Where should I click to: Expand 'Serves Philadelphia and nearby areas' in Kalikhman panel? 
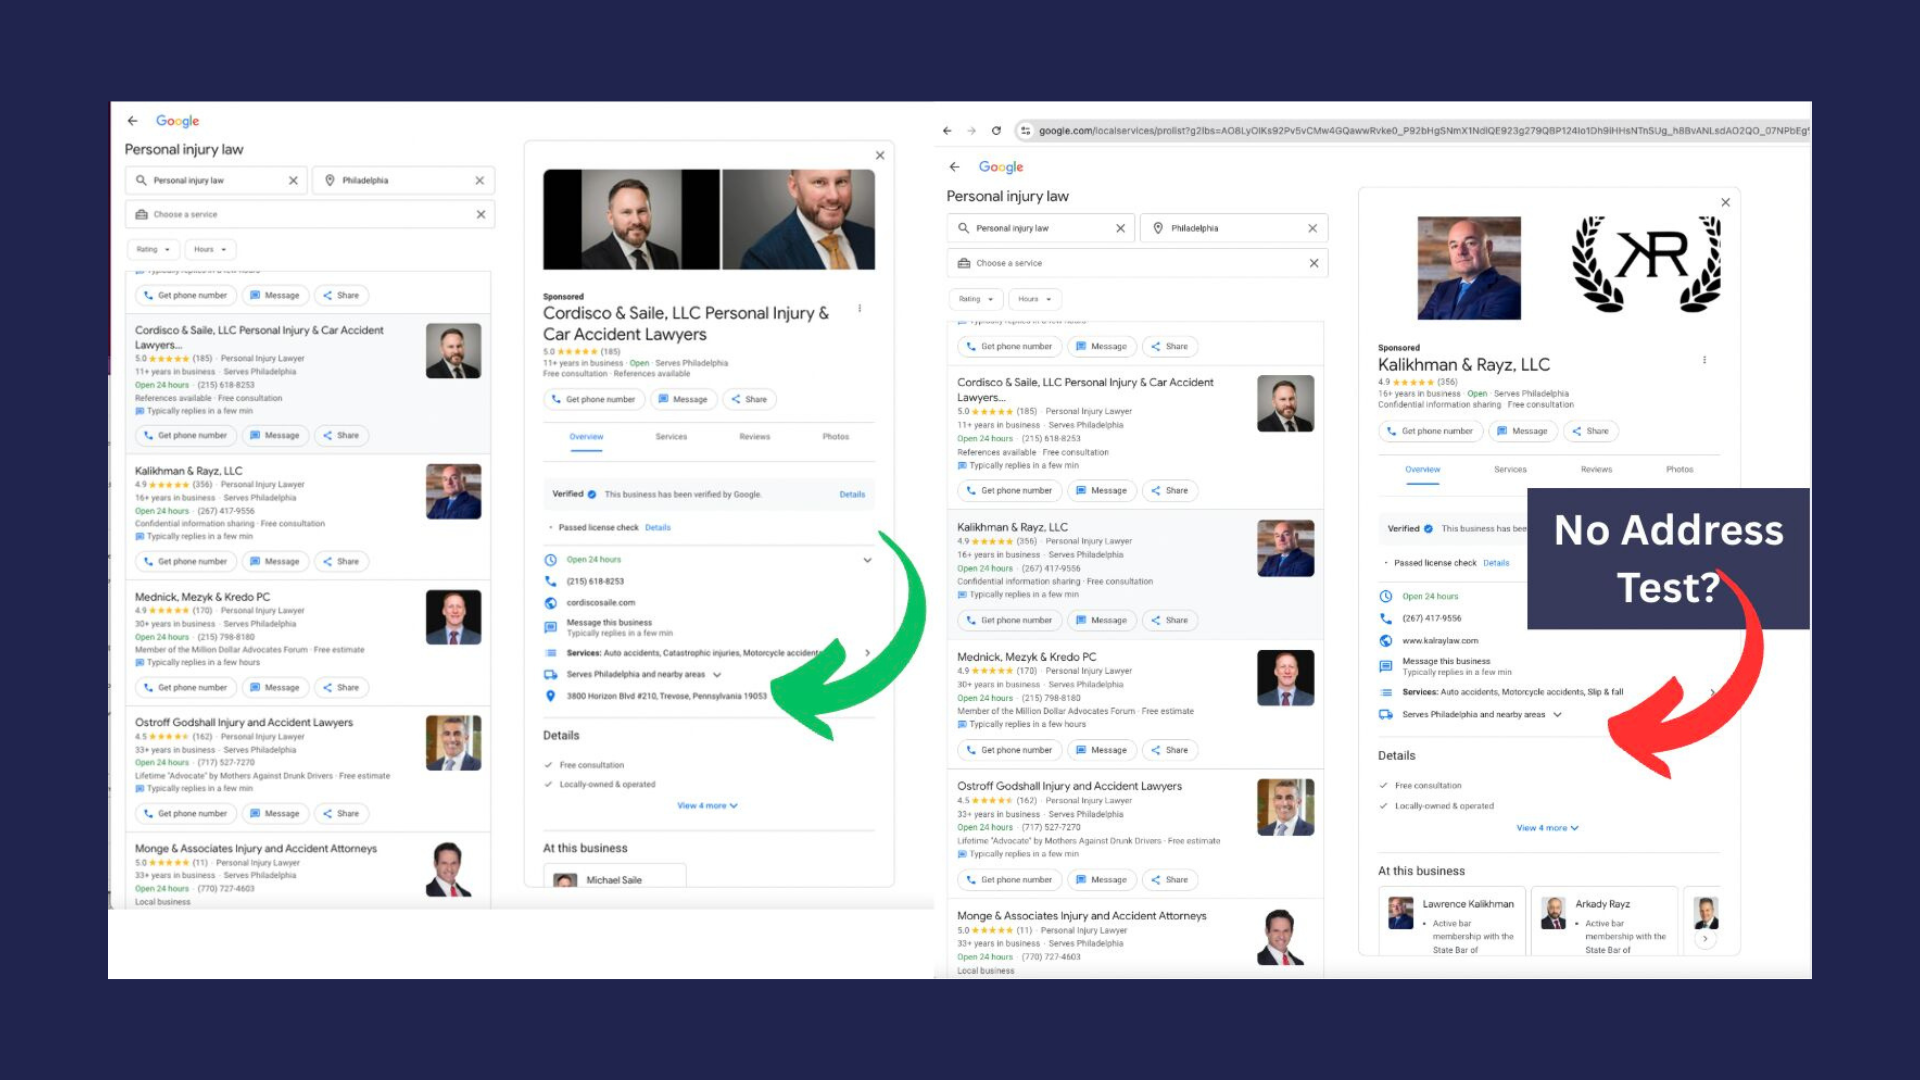(1557, 715)
